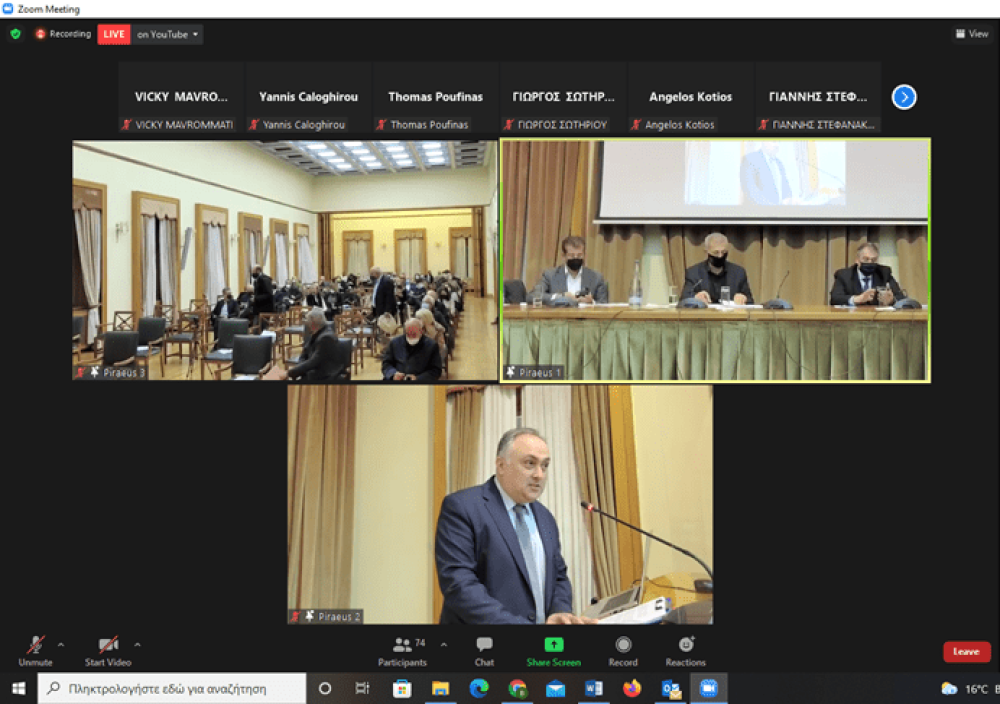Start Video camera toggle

pos(108,651)
